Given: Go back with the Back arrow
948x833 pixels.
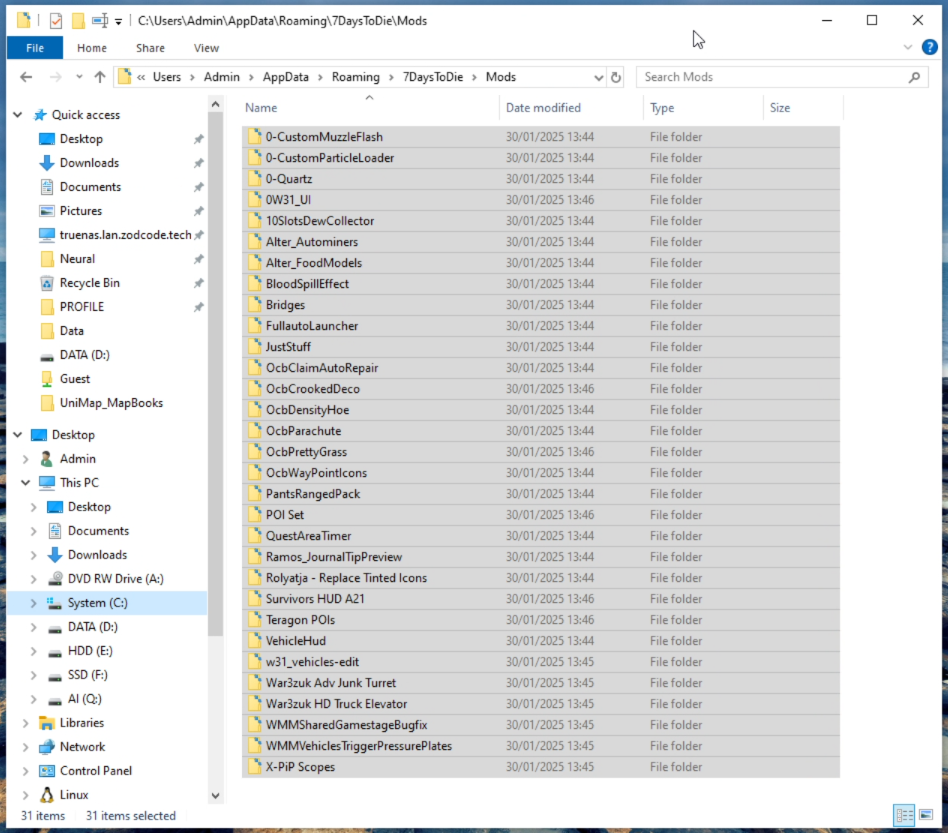Looking at the screenshot, I should pyautogui.click(x=26, y=77).
